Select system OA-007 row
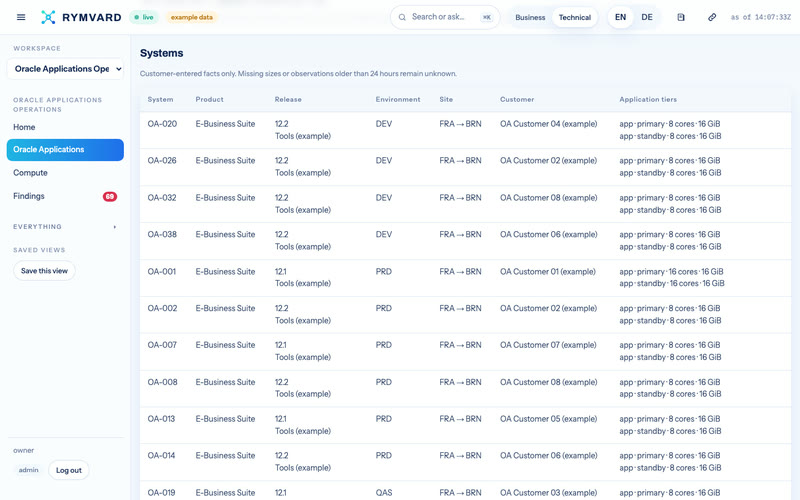 (465, 352)
